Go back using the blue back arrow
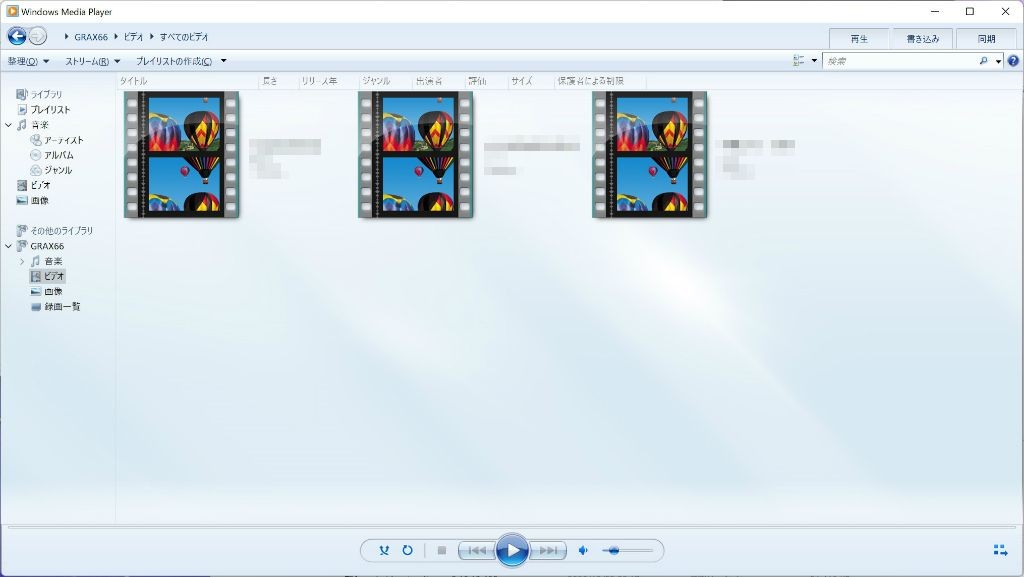This screenshot has height=577, width=1024. (18, 37)
